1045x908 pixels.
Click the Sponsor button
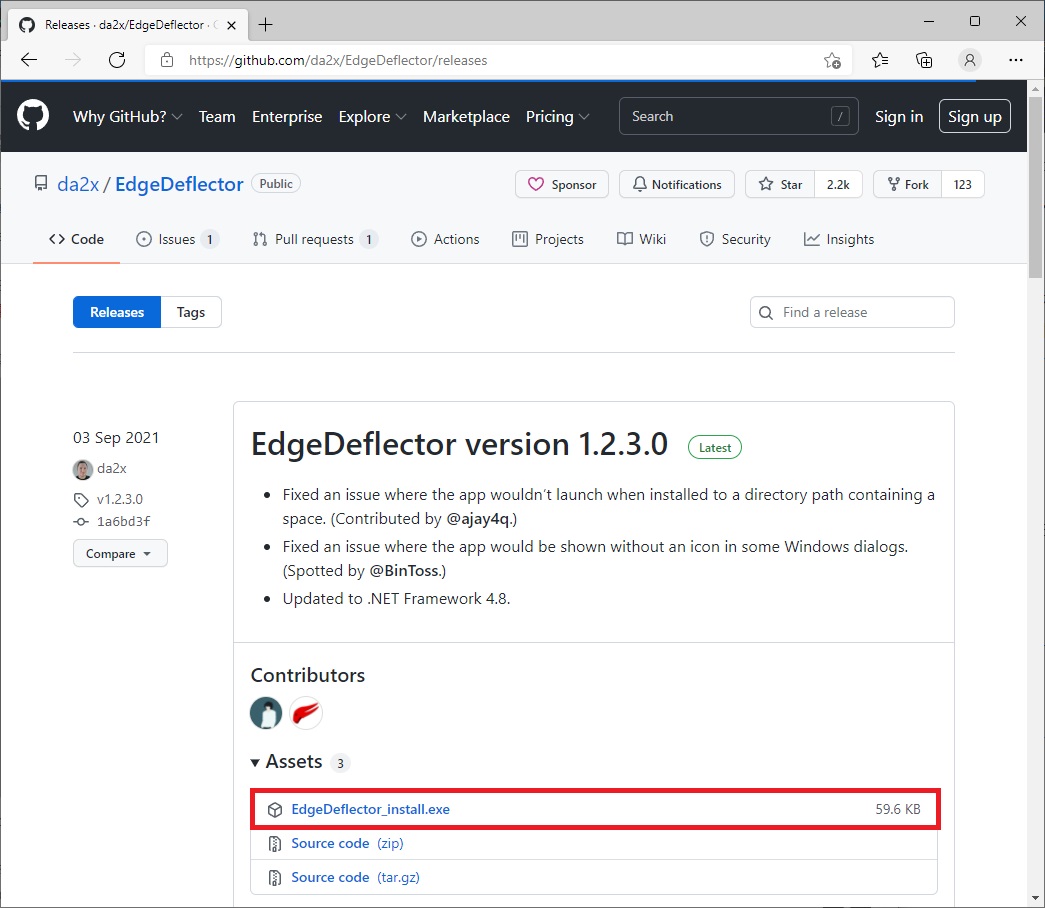click(x=562, y=185)
